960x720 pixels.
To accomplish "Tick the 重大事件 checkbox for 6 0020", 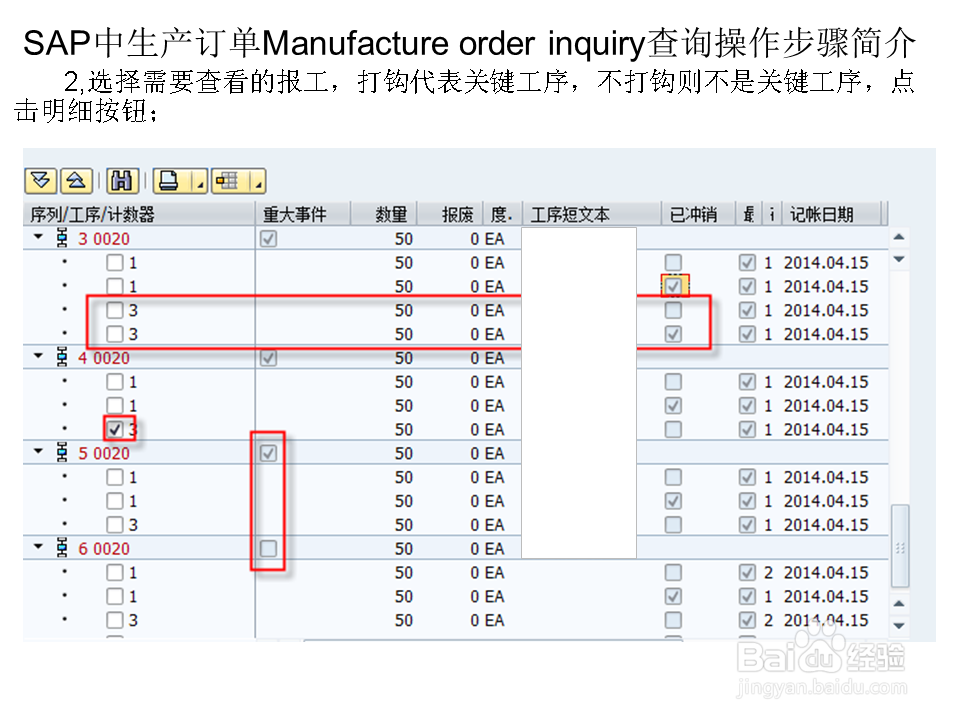I will (x=268, y=549).
